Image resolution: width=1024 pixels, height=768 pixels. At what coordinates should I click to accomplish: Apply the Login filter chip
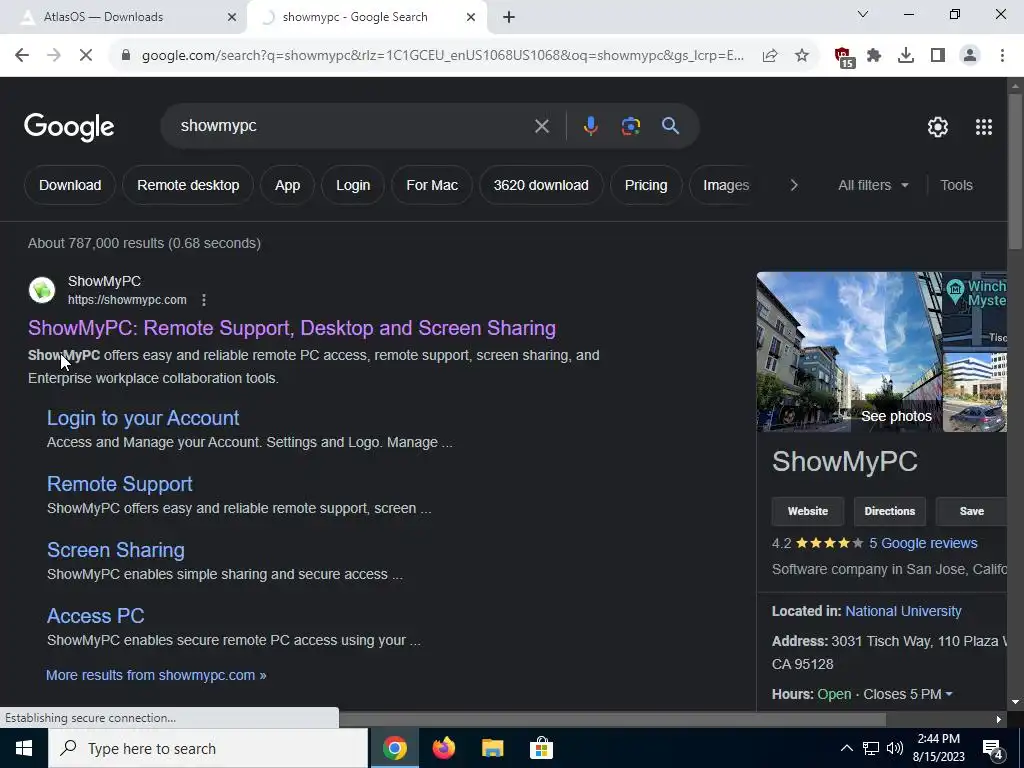(353, 185)
